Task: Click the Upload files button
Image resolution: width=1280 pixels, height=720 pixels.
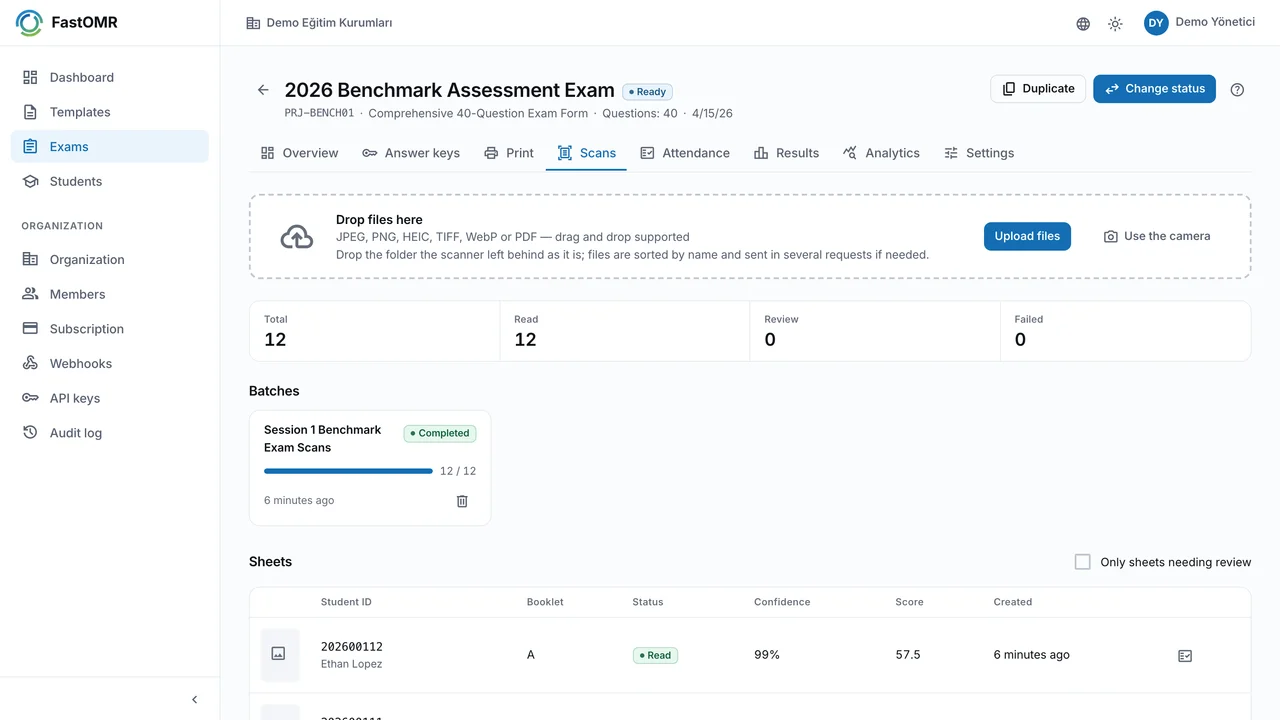Action: 1027,236
